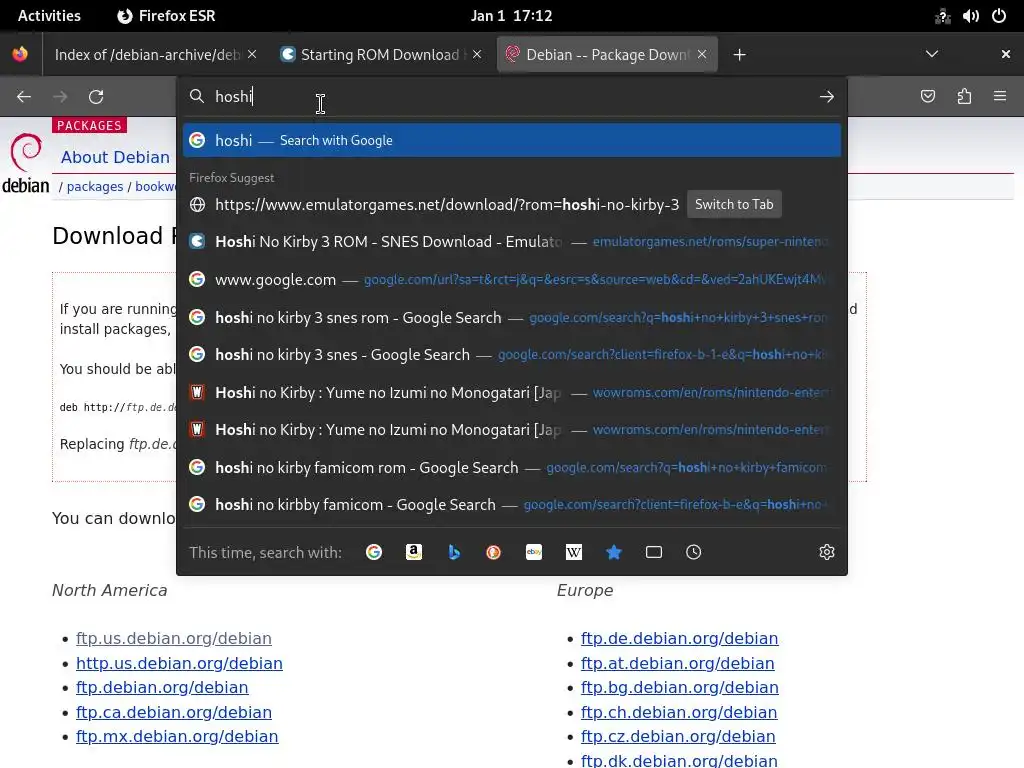
Task: Open ftp.mx.debian.org/debian mirror
Action: click(x=177, y=737)
